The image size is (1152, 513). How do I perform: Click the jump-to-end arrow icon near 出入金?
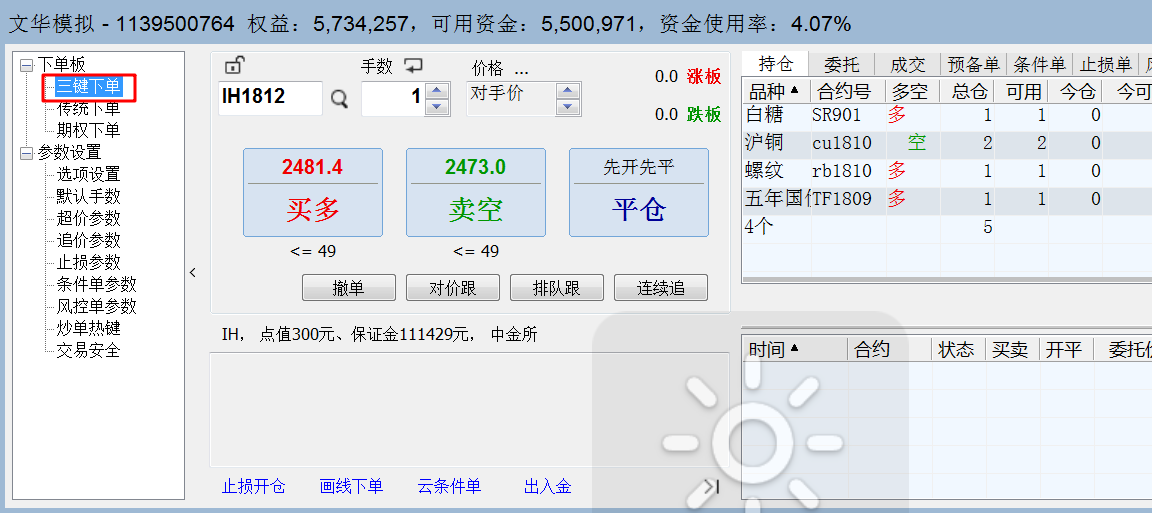[710, 487]
